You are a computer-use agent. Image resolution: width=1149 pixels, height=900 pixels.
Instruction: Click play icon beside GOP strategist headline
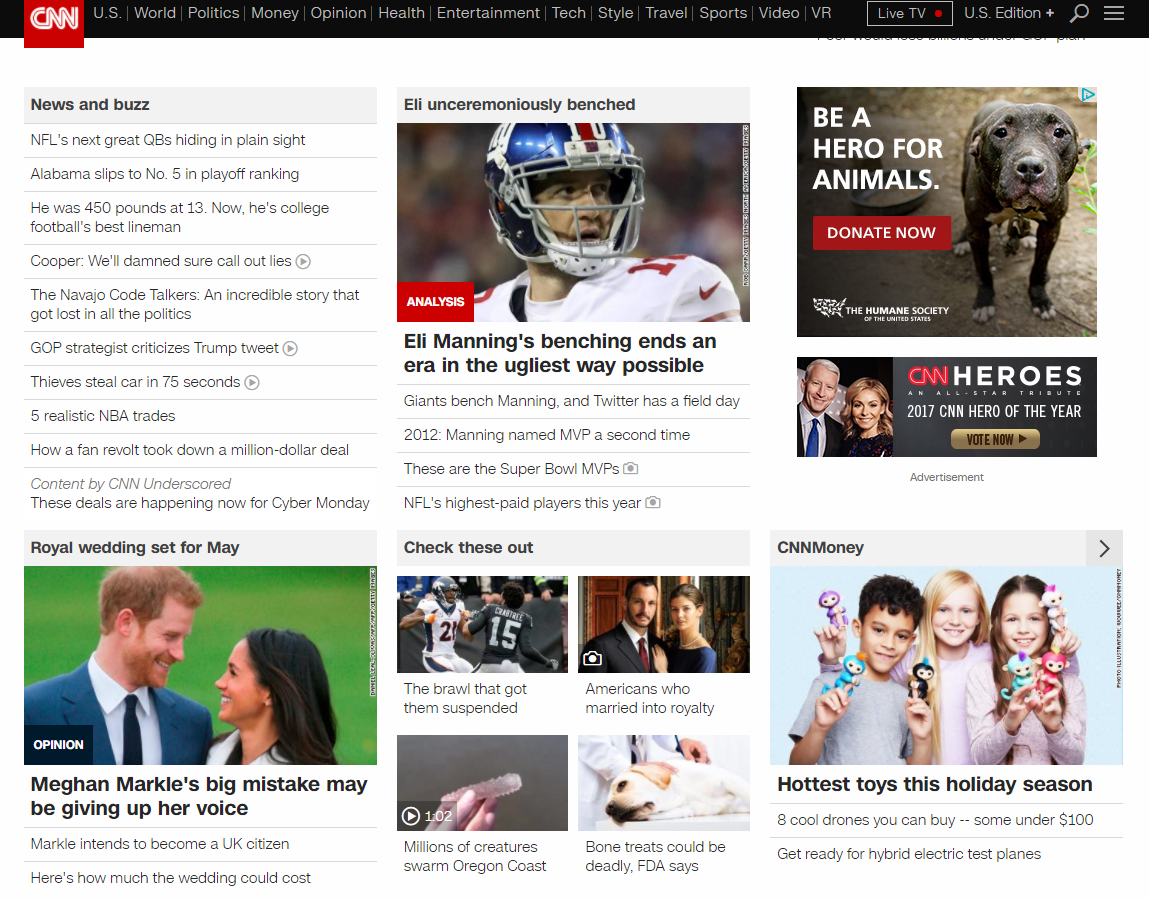[x=290, y=349]
